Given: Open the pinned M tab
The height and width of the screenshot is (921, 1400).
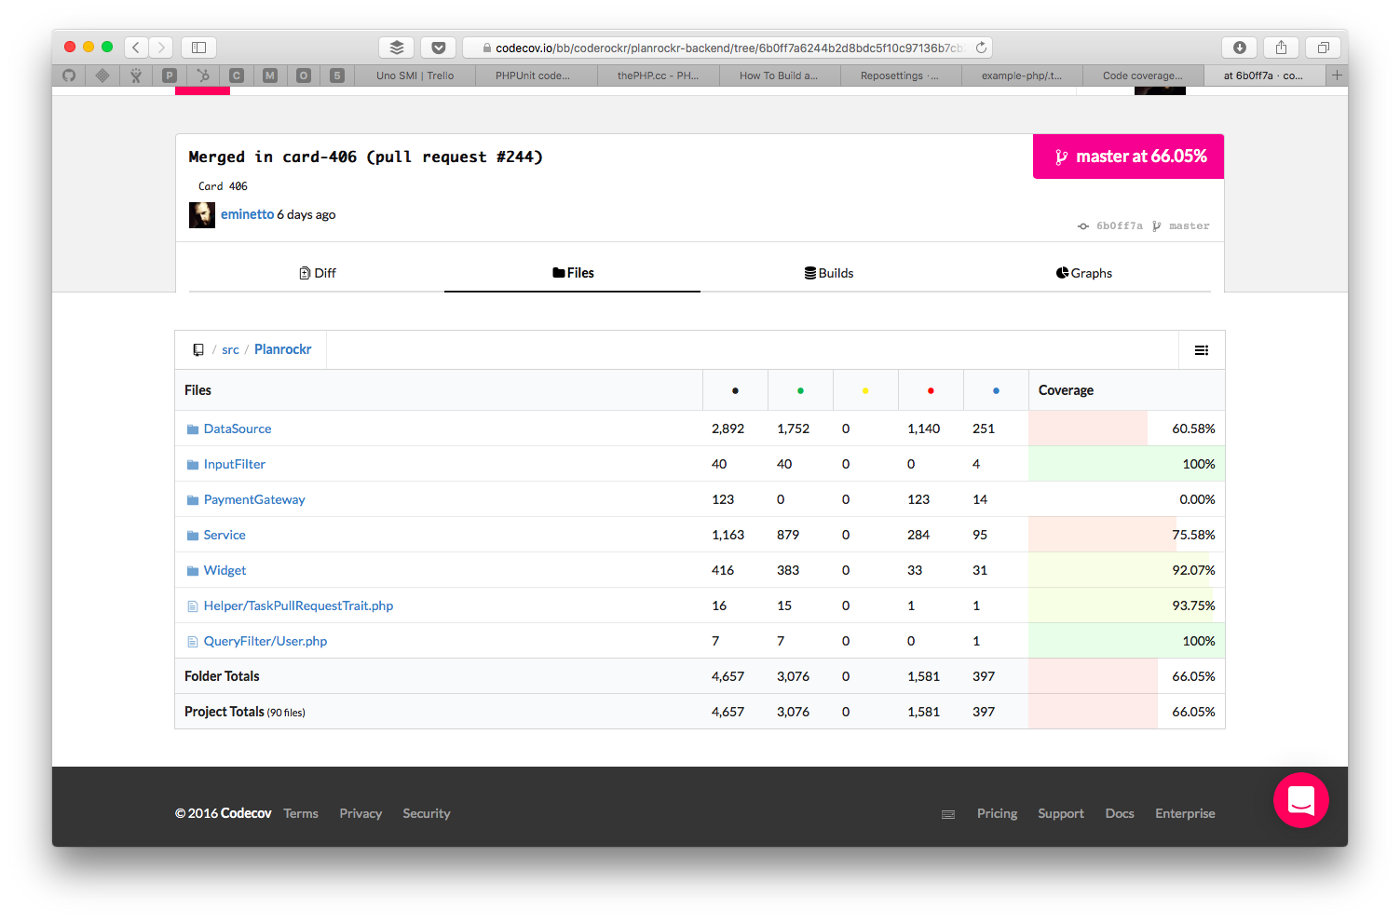Looking at the screenshot, I should pos(270,75).
